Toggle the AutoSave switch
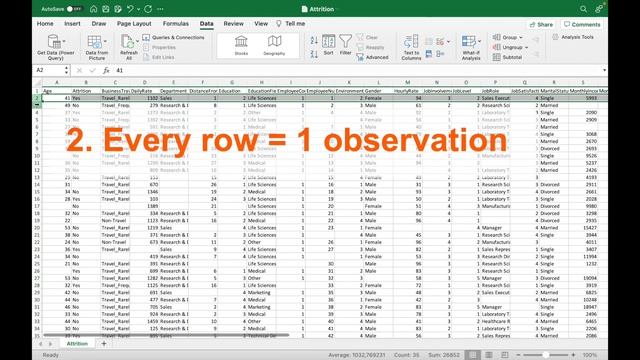The height and width of the screenshot is (360, 640). click(x=74, y=9)
